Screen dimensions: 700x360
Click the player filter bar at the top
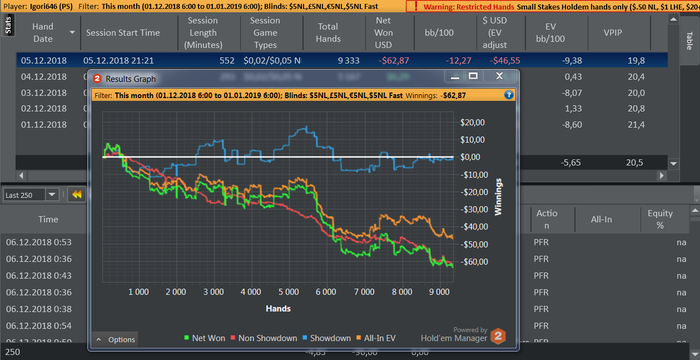pyautogui.click(x=203, y=6)
